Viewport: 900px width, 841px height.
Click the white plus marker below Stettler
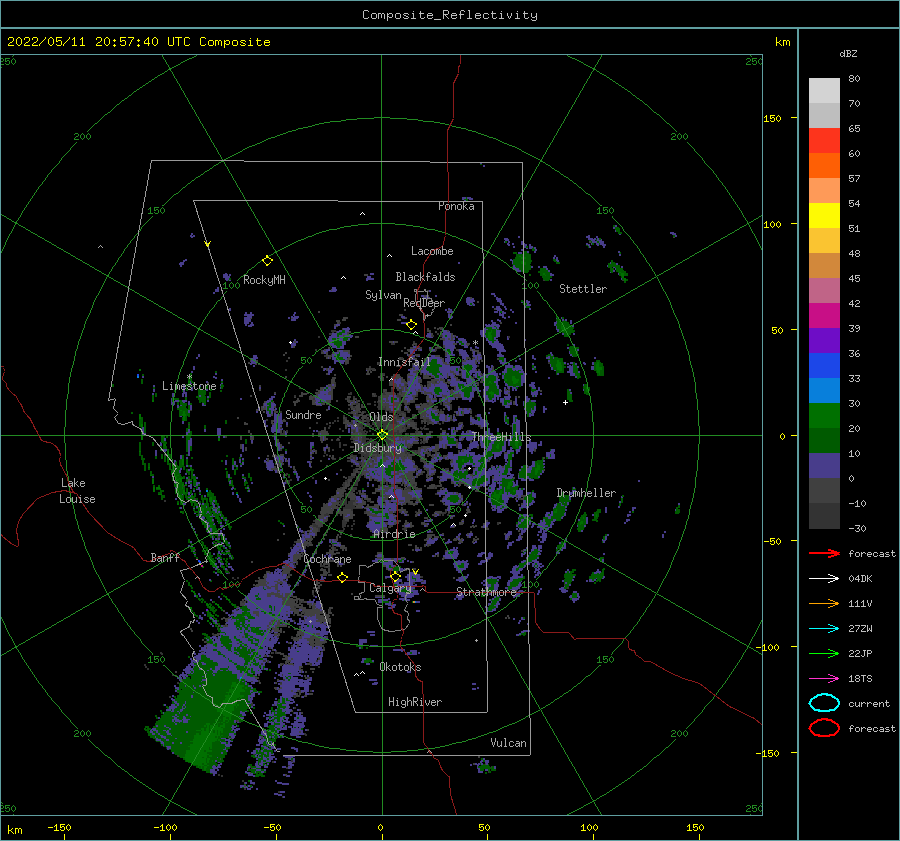pos(565,402)
